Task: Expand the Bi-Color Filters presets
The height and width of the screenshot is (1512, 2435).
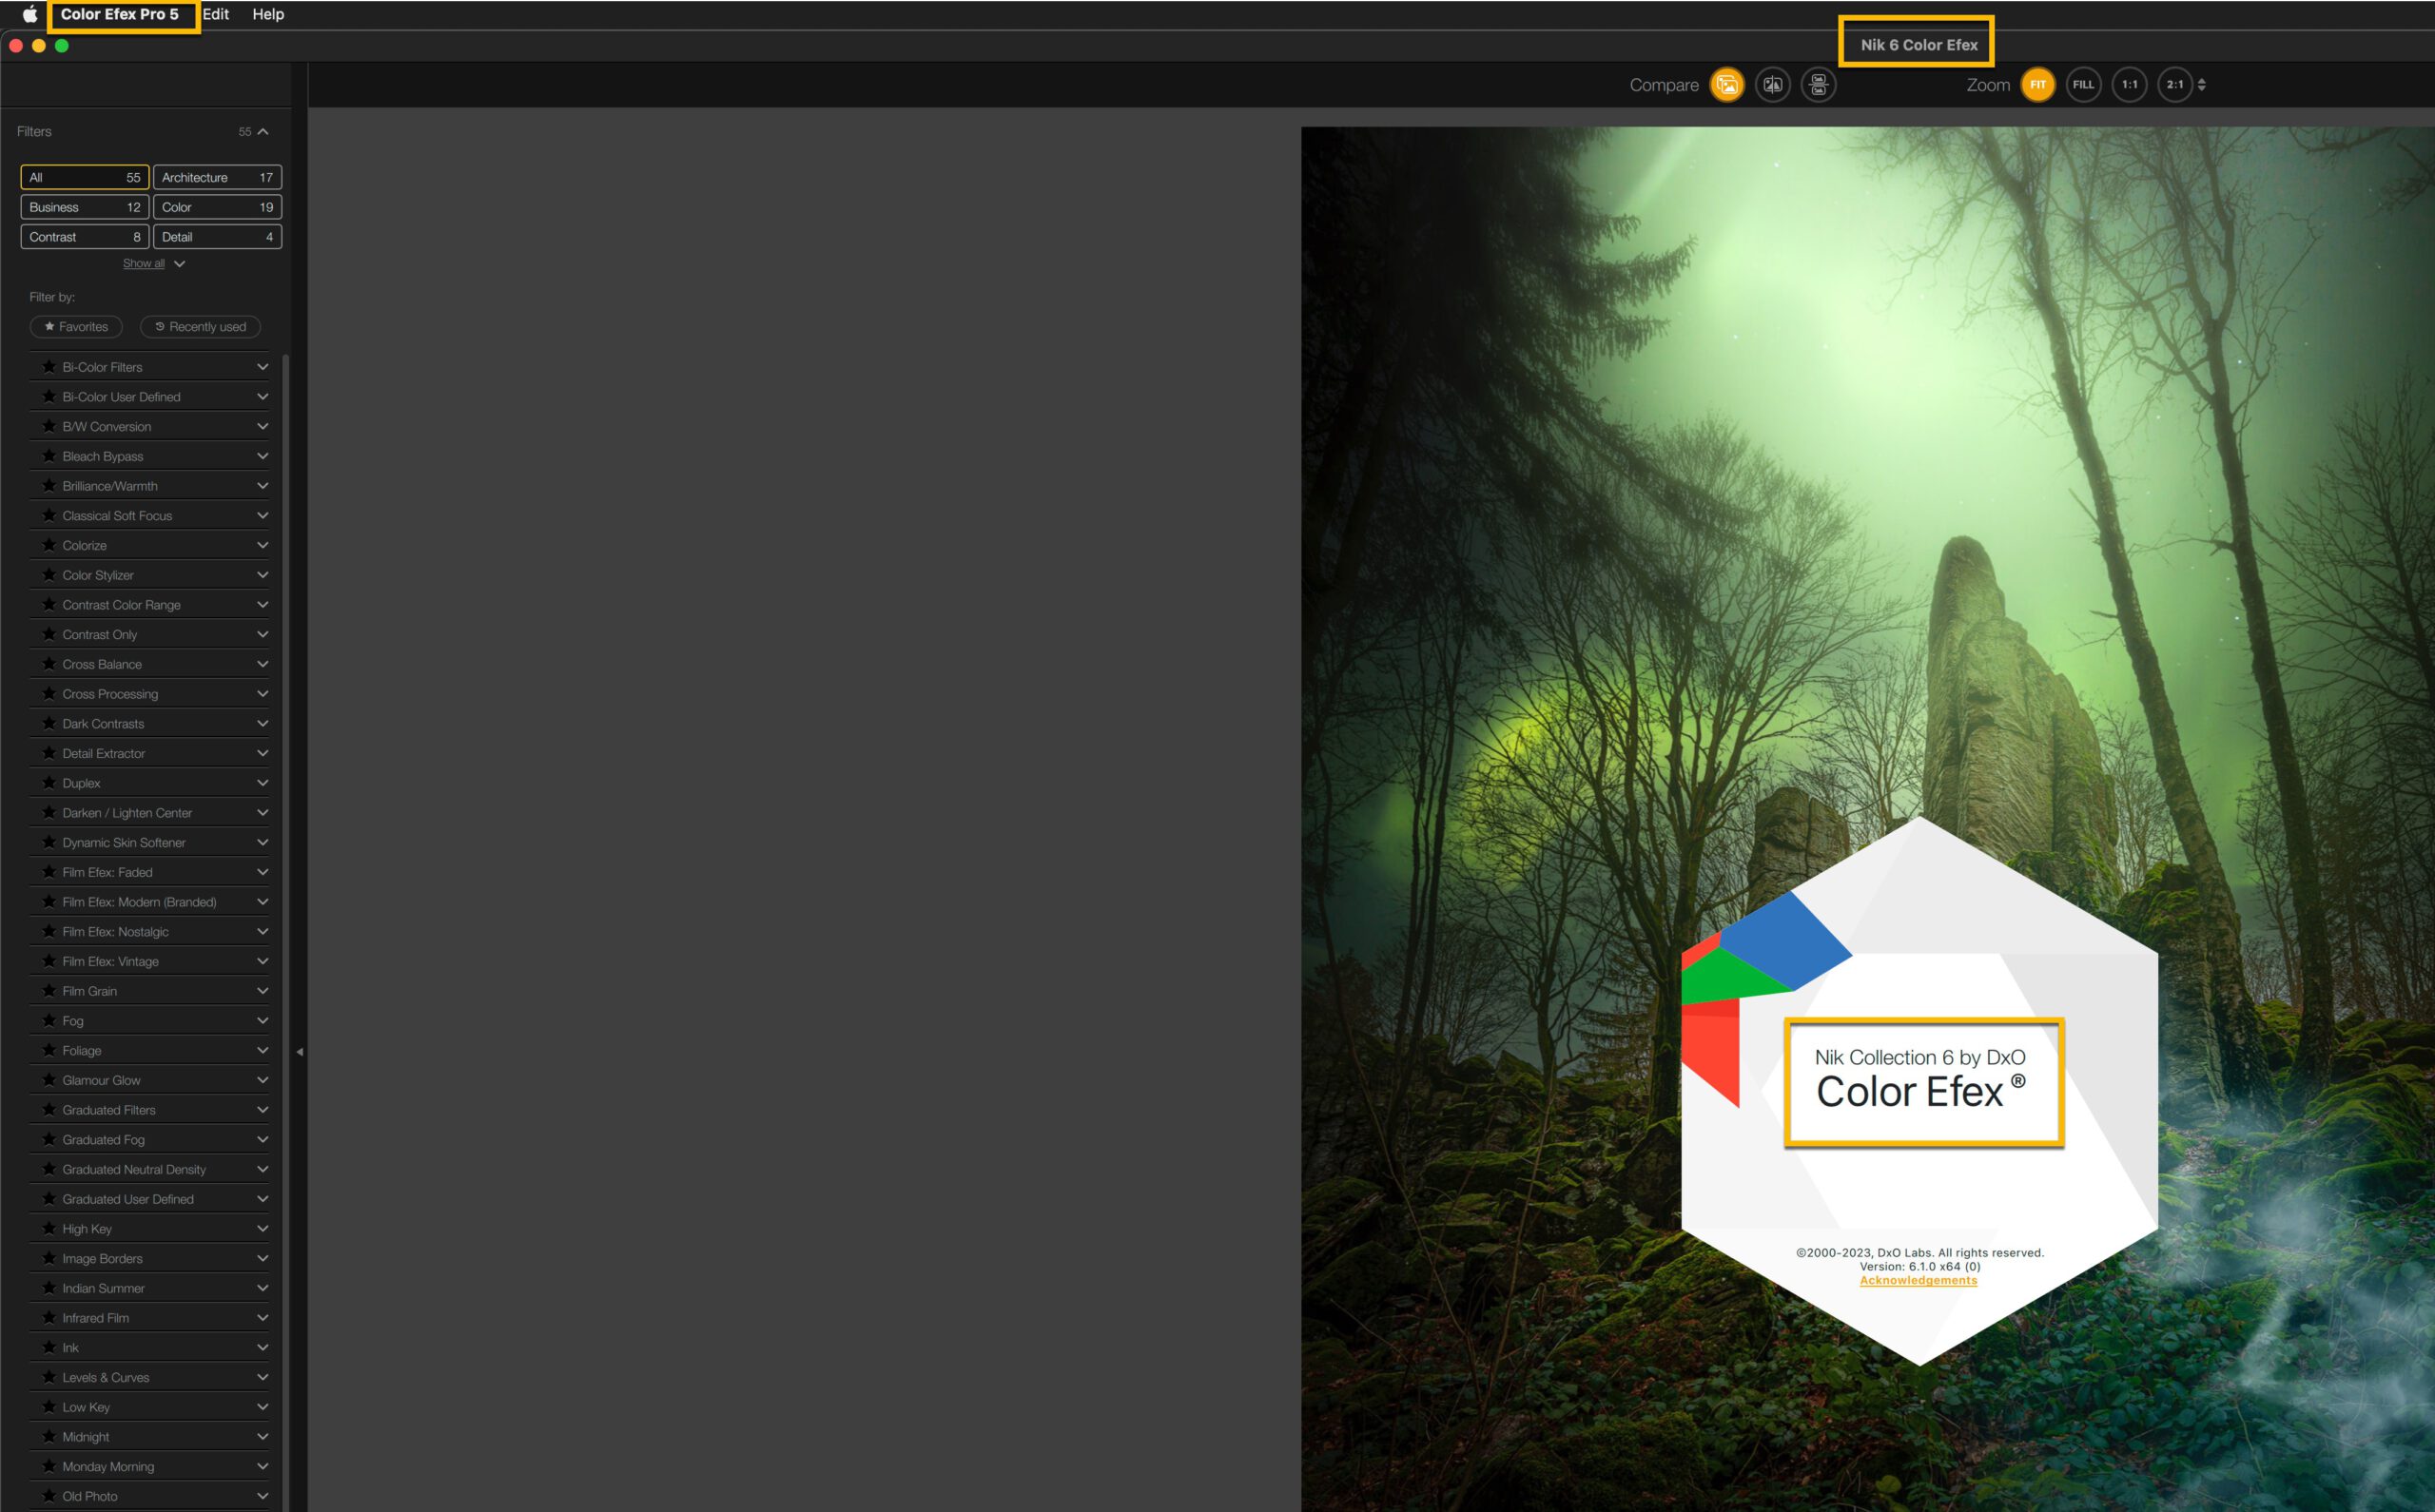Action: (x=262, y=367)
